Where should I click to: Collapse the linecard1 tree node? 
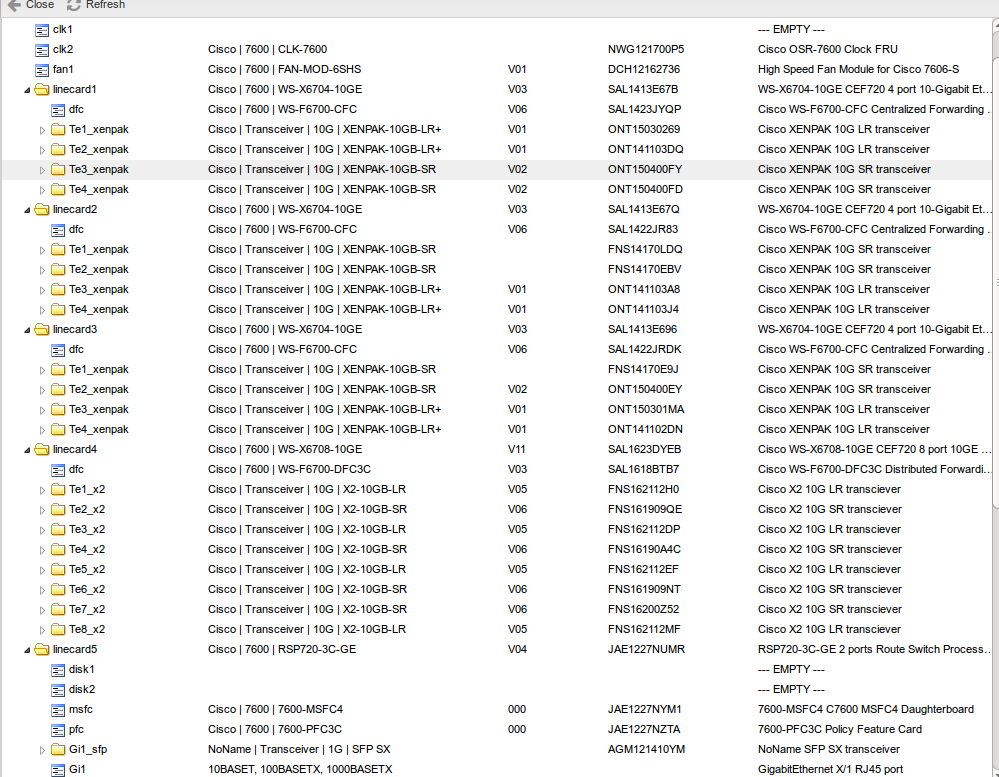coord(27,90)
